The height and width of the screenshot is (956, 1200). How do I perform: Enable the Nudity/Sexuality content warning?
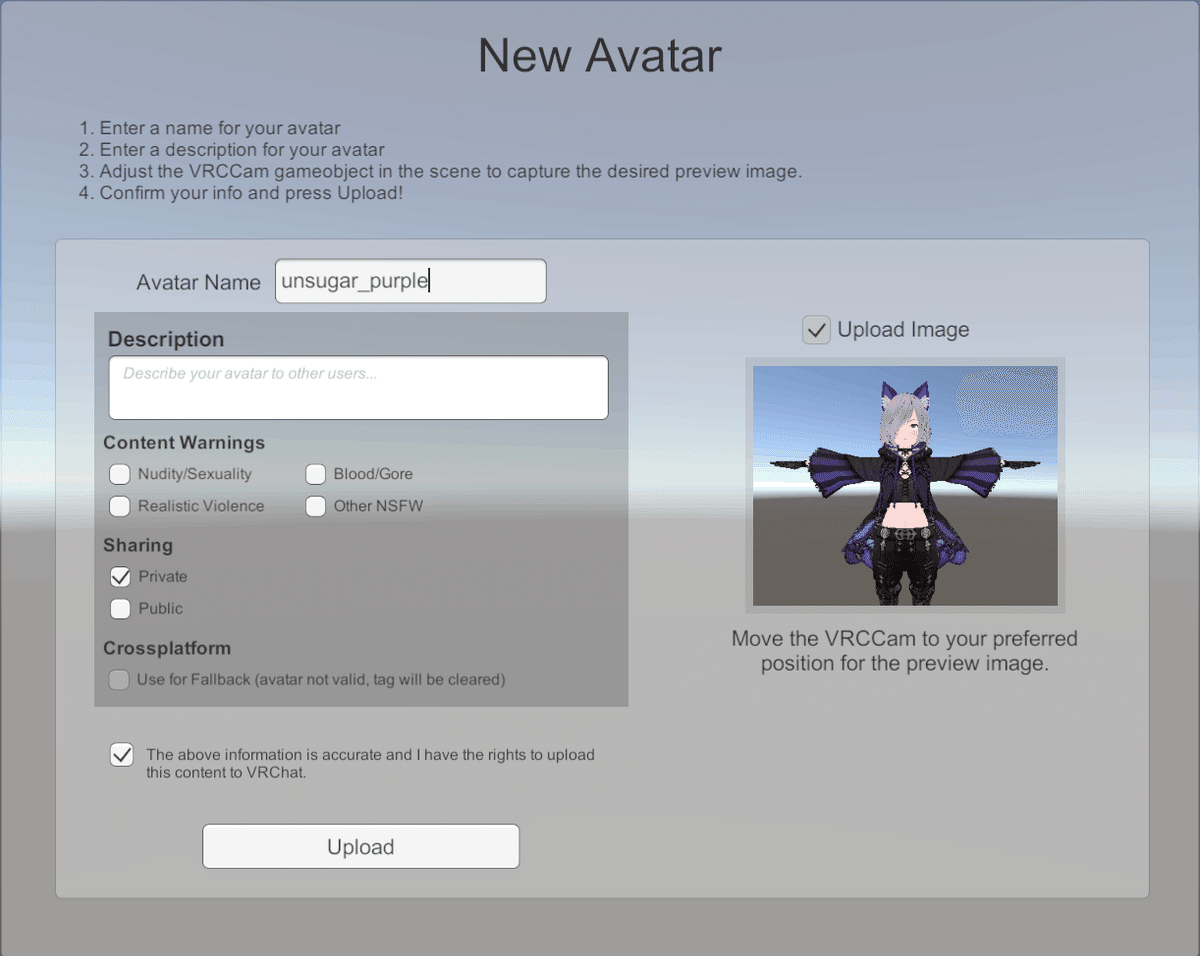[x=119, y=474]
